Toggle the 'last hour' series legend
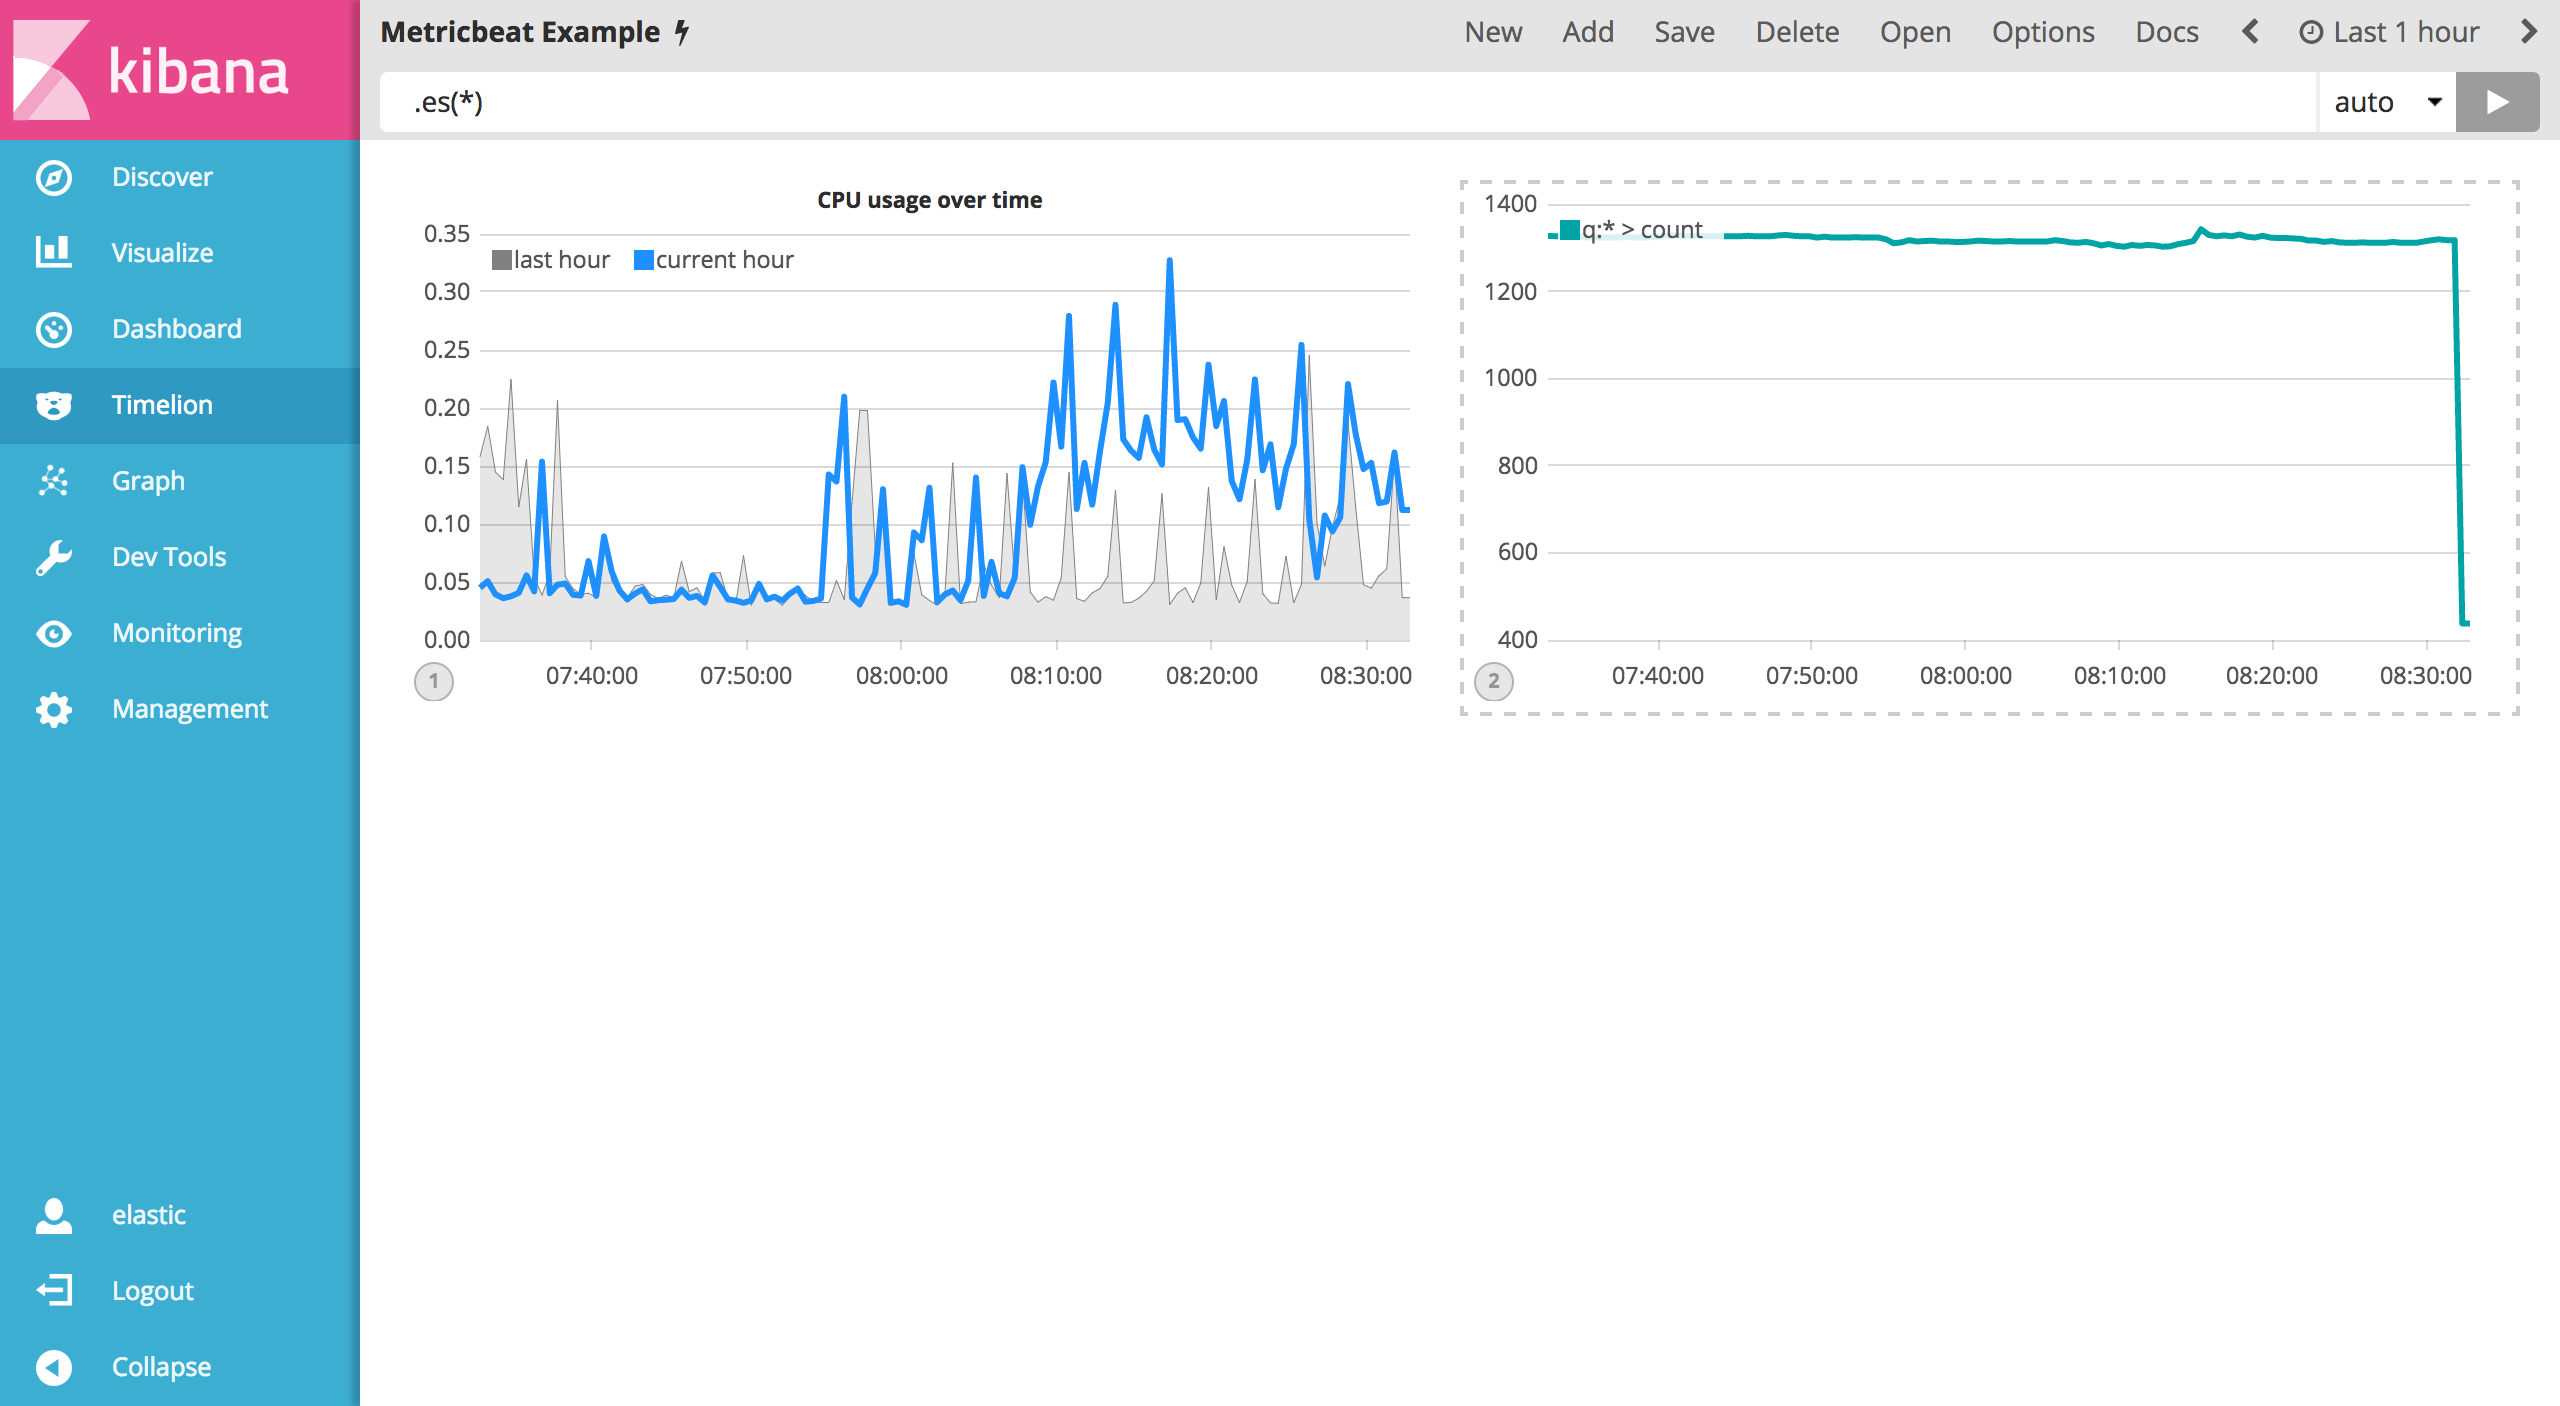The image size is (2560, 1406). pyautogui.click(x=560, y=260)
